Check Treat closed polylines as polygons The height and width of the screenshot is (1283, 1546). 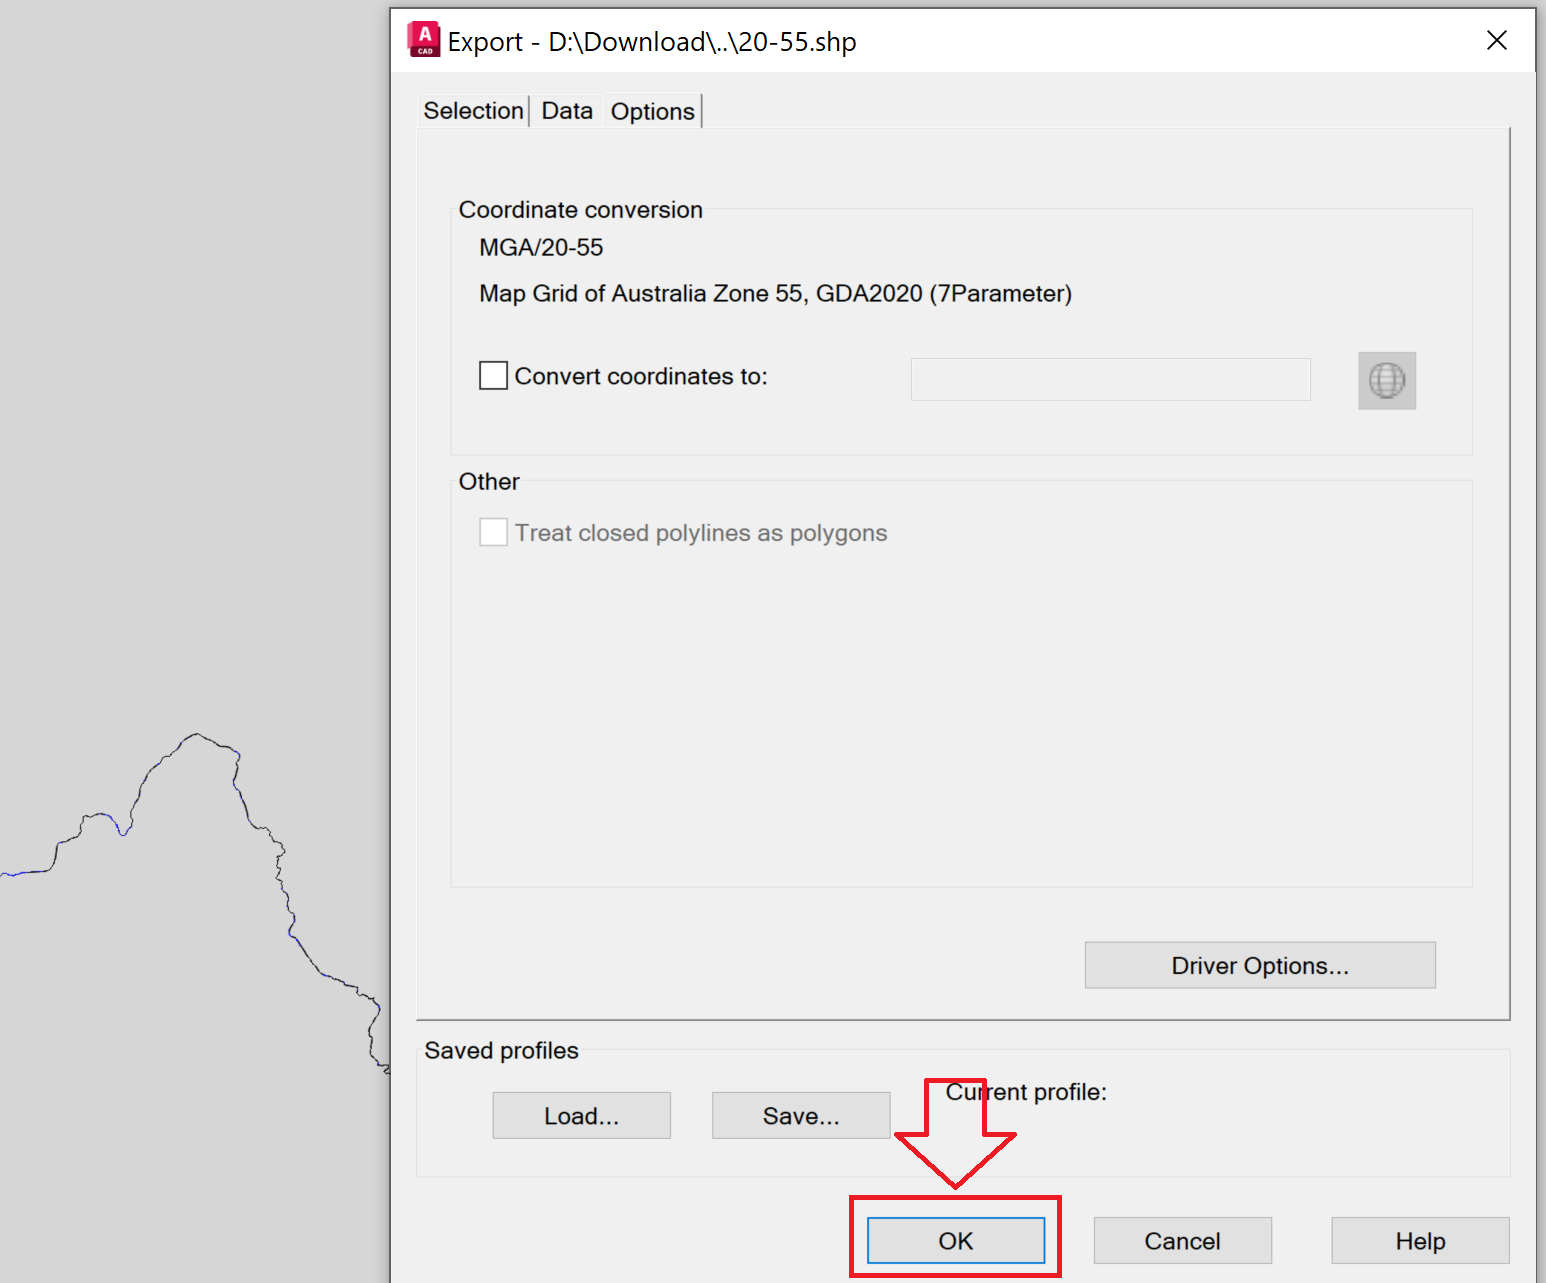[x=493, y=532]
